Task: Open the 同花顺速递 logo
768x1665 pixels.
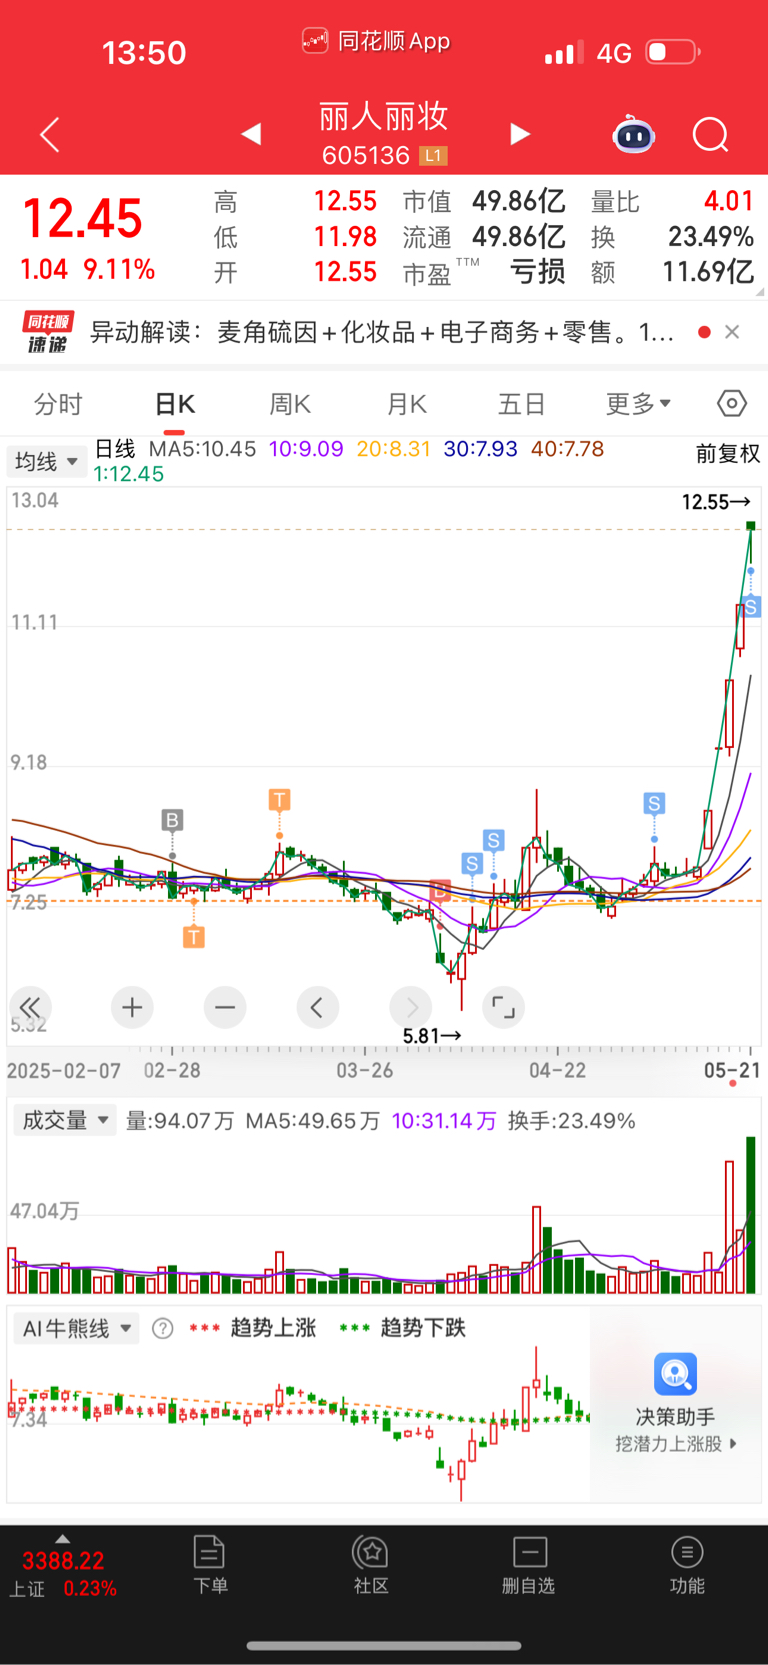Action: 48,332
